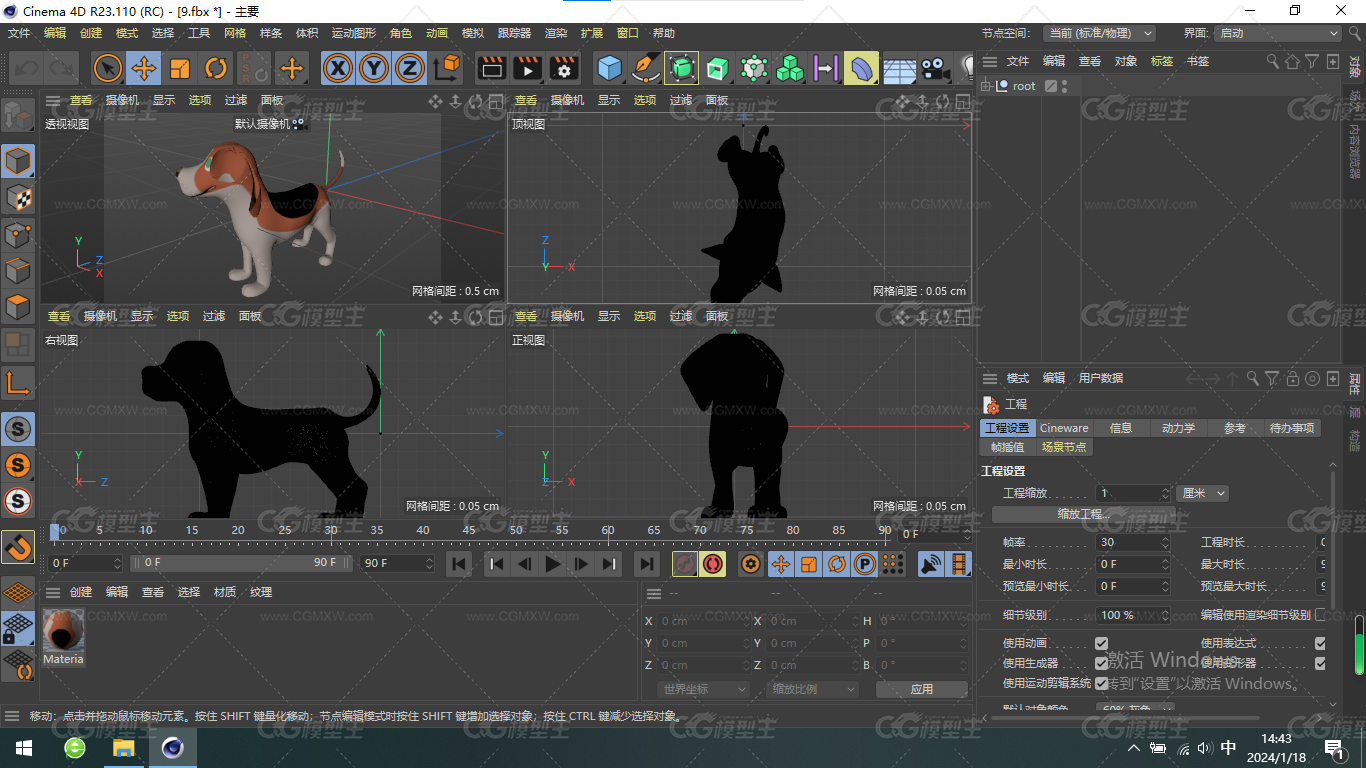Viewport: 1366px width, 768px height.
Task: Add a Floor environment object
Action: 898,68
